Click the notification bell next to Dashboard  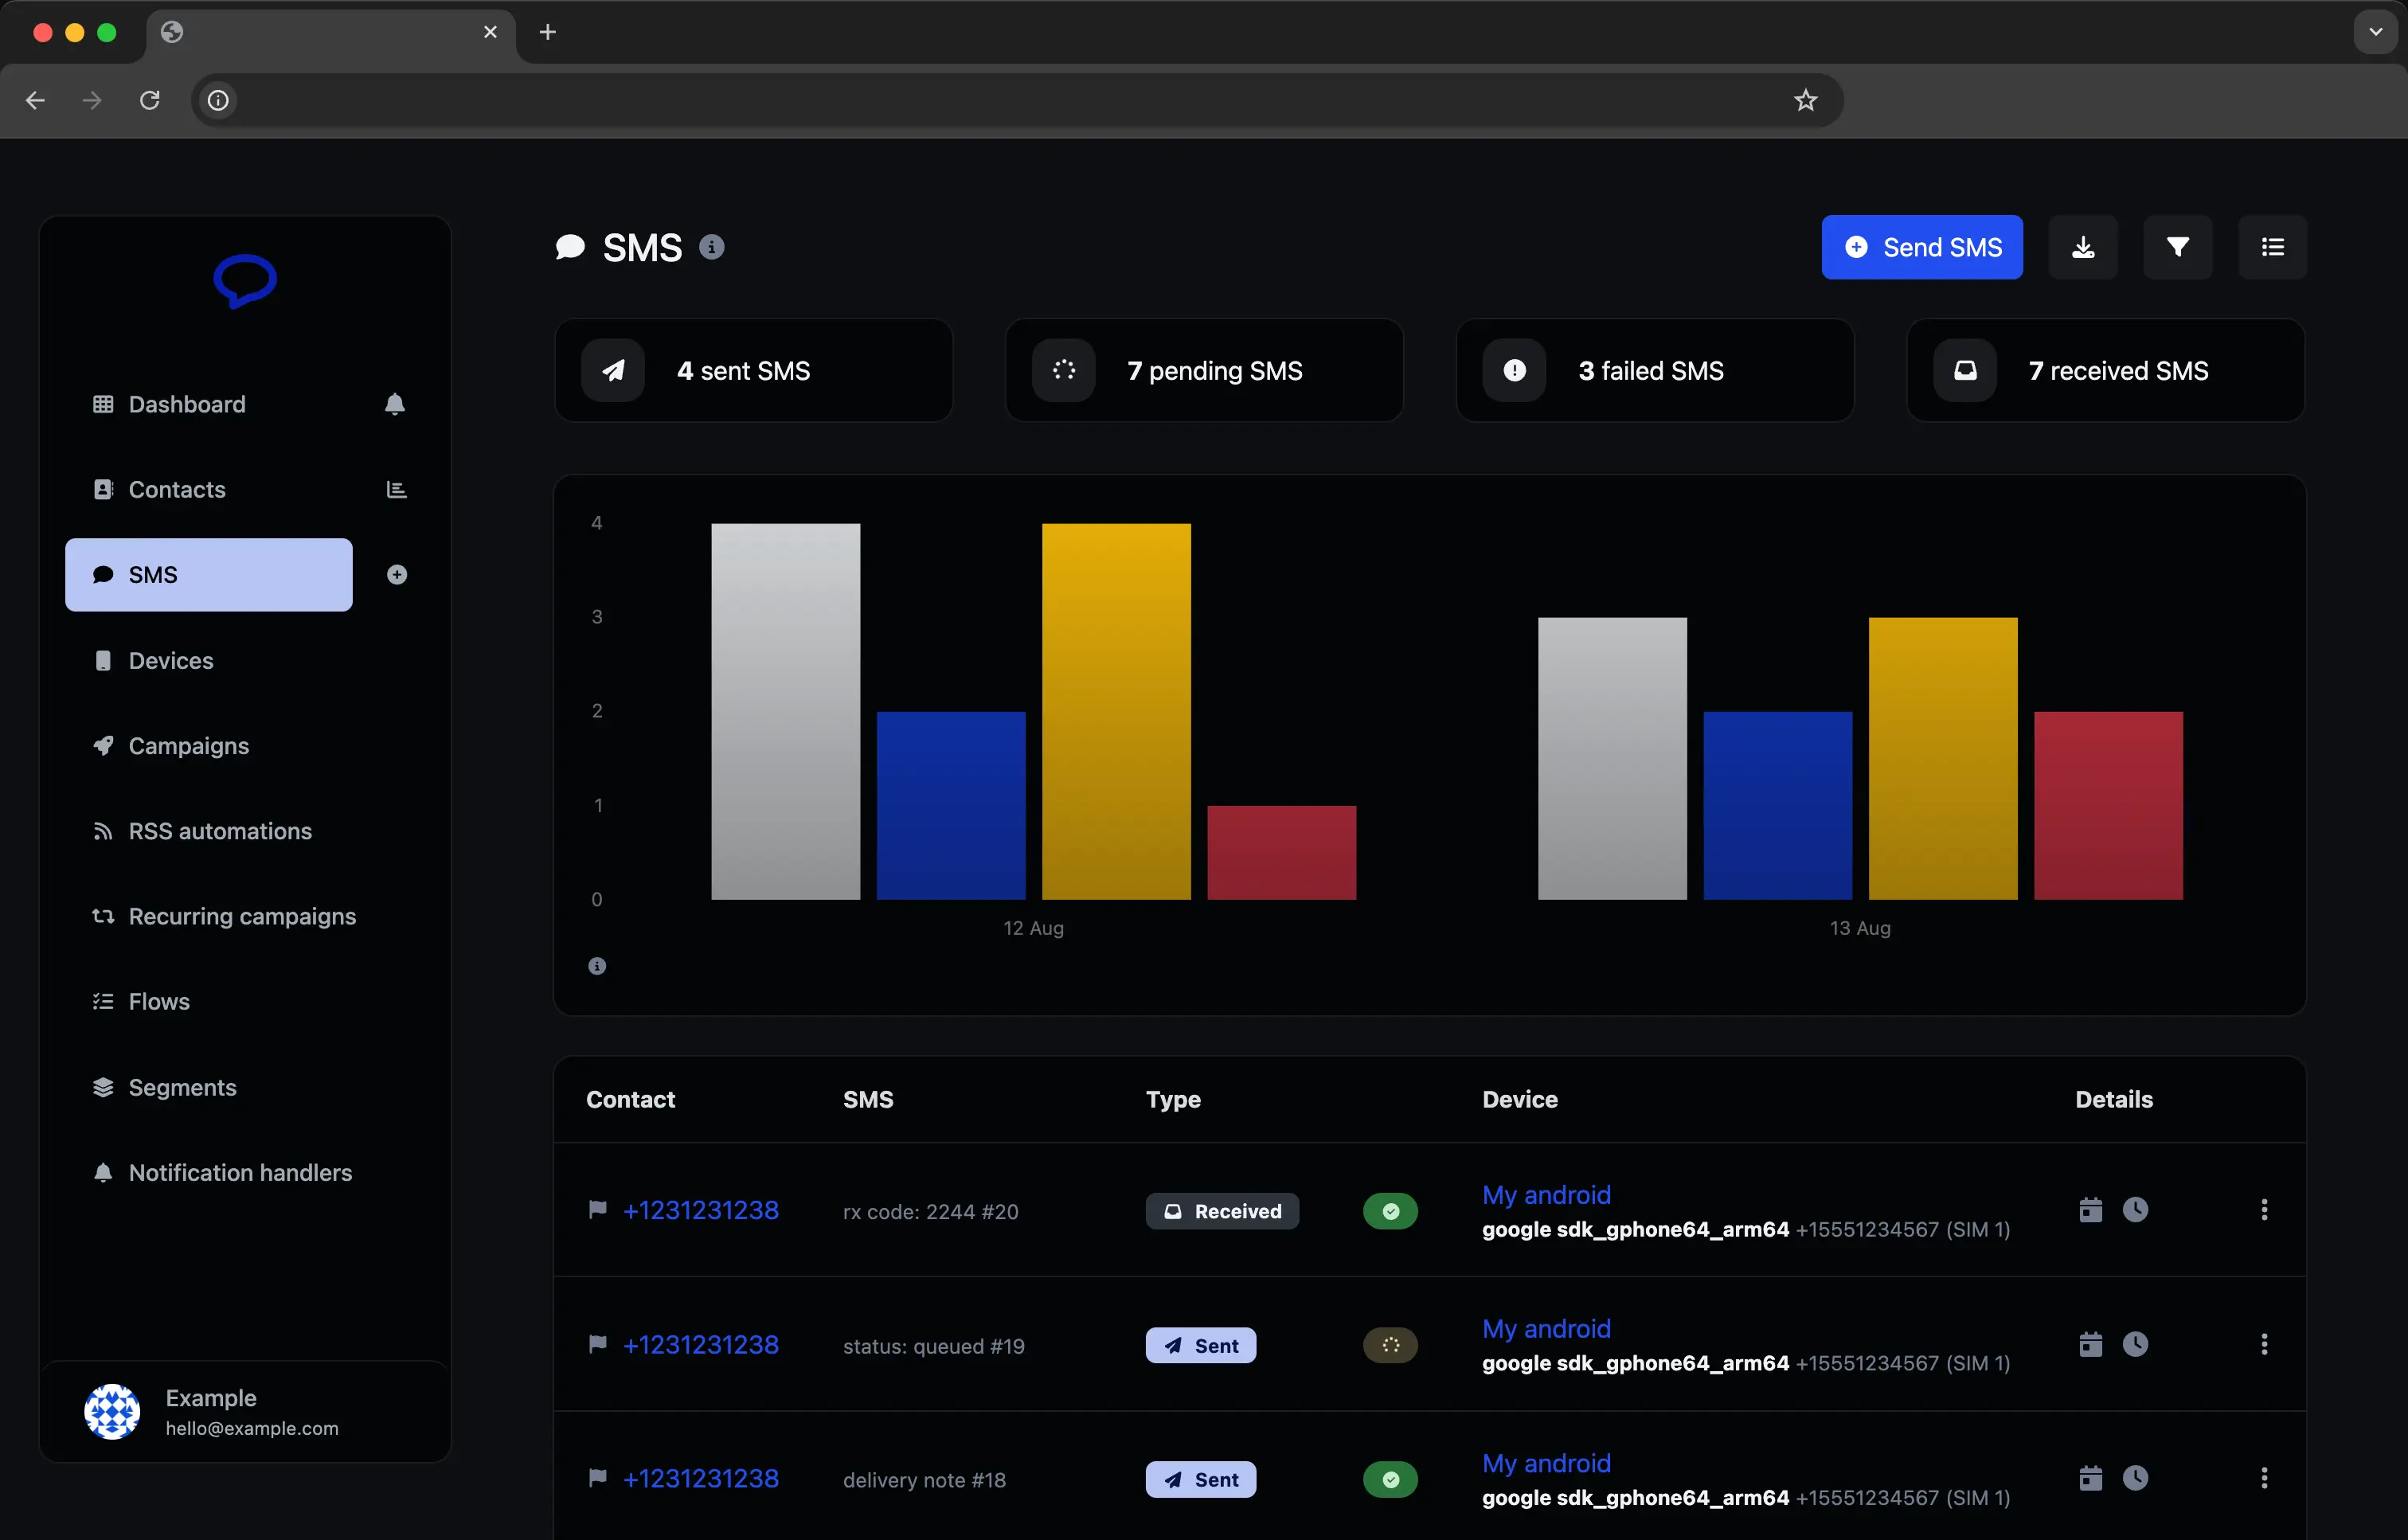[395, 404]
